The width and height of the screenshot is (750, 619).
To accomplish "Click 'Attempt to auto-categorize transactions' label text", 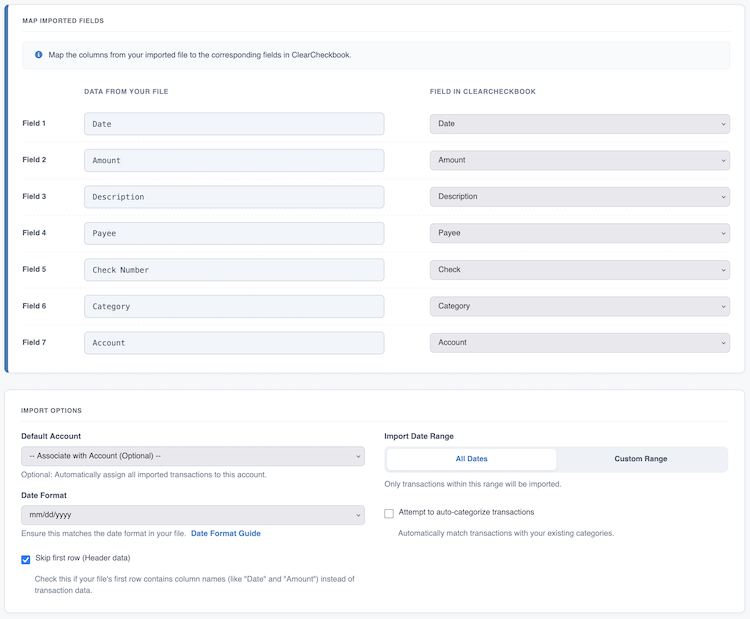I will tap(466, 512).
